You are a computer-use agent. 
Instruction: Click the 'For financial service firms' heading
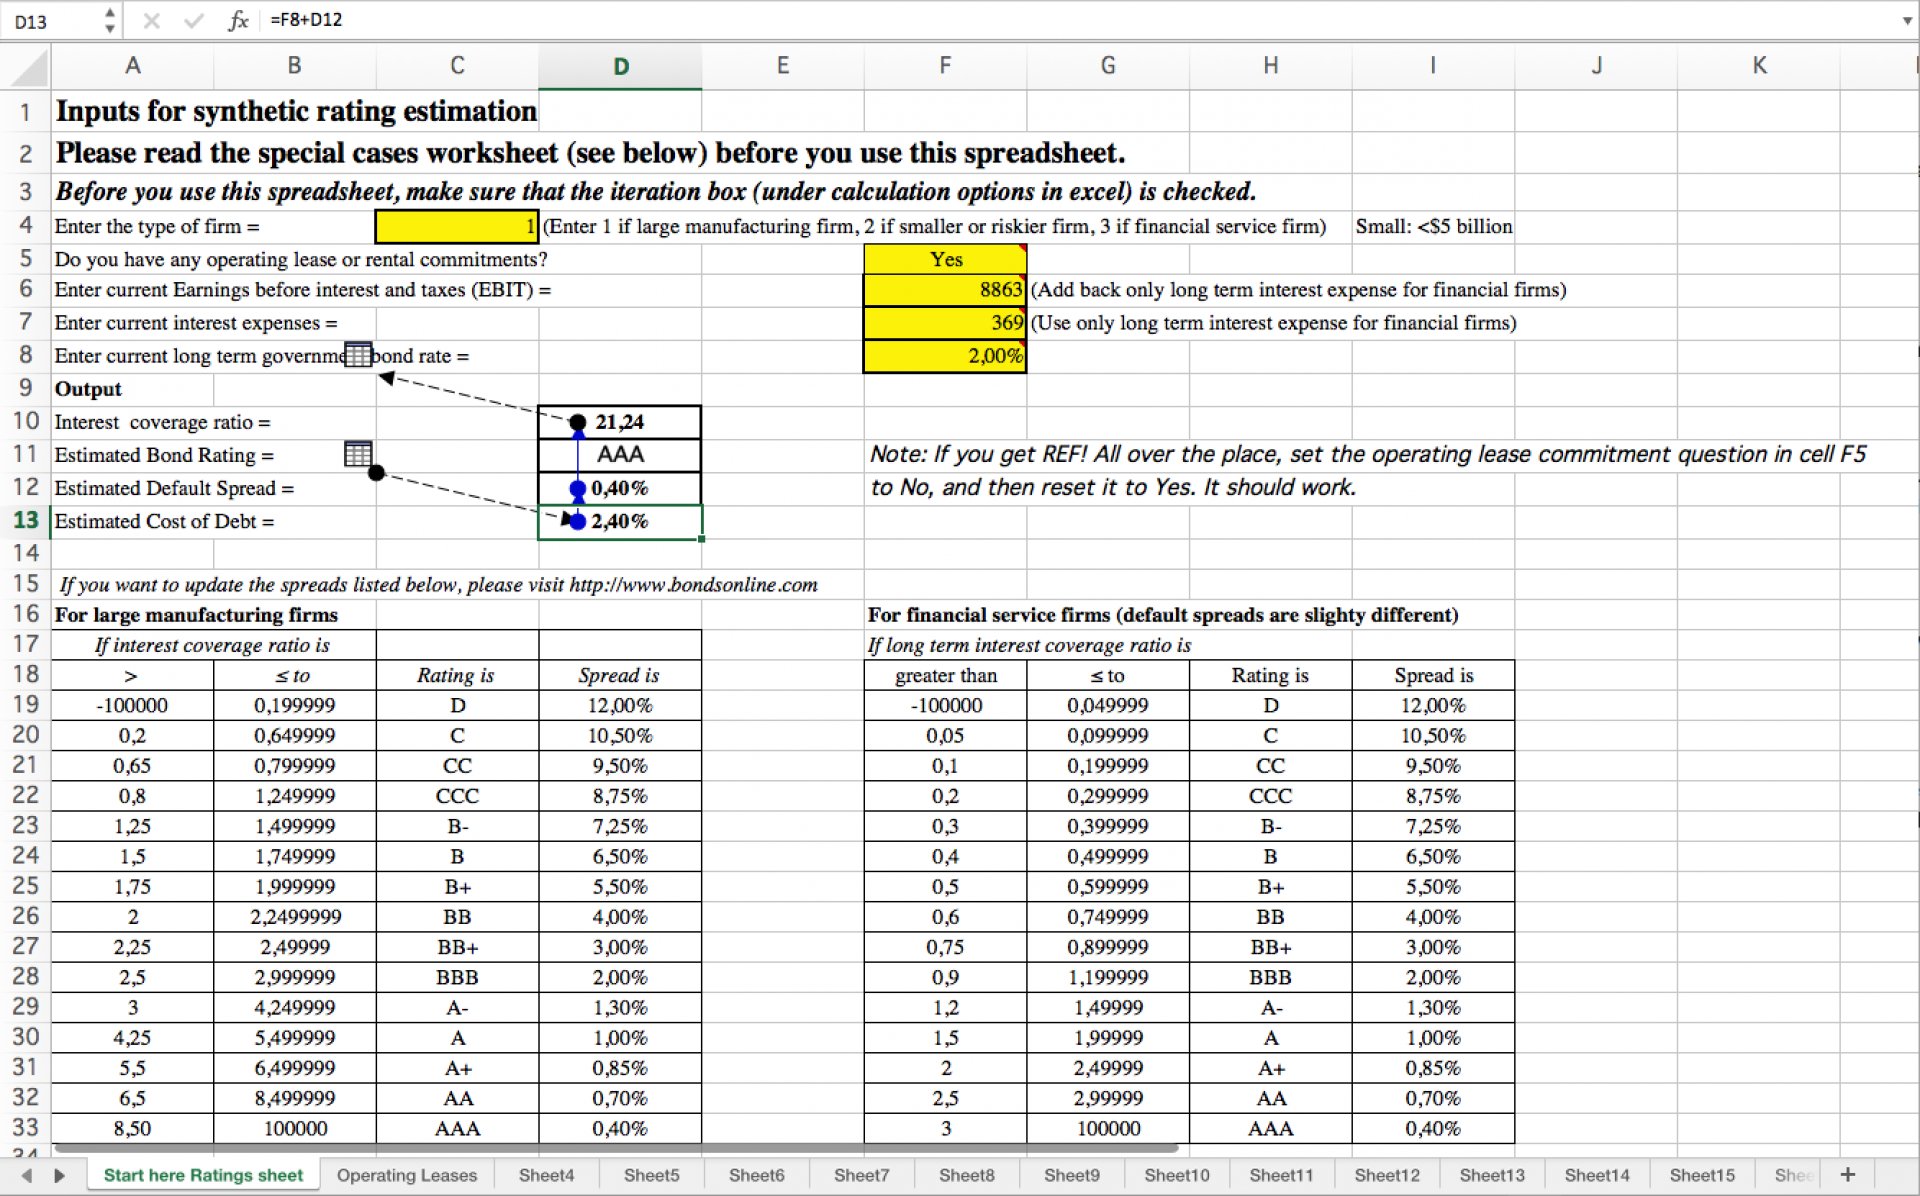pos(1163,614)
